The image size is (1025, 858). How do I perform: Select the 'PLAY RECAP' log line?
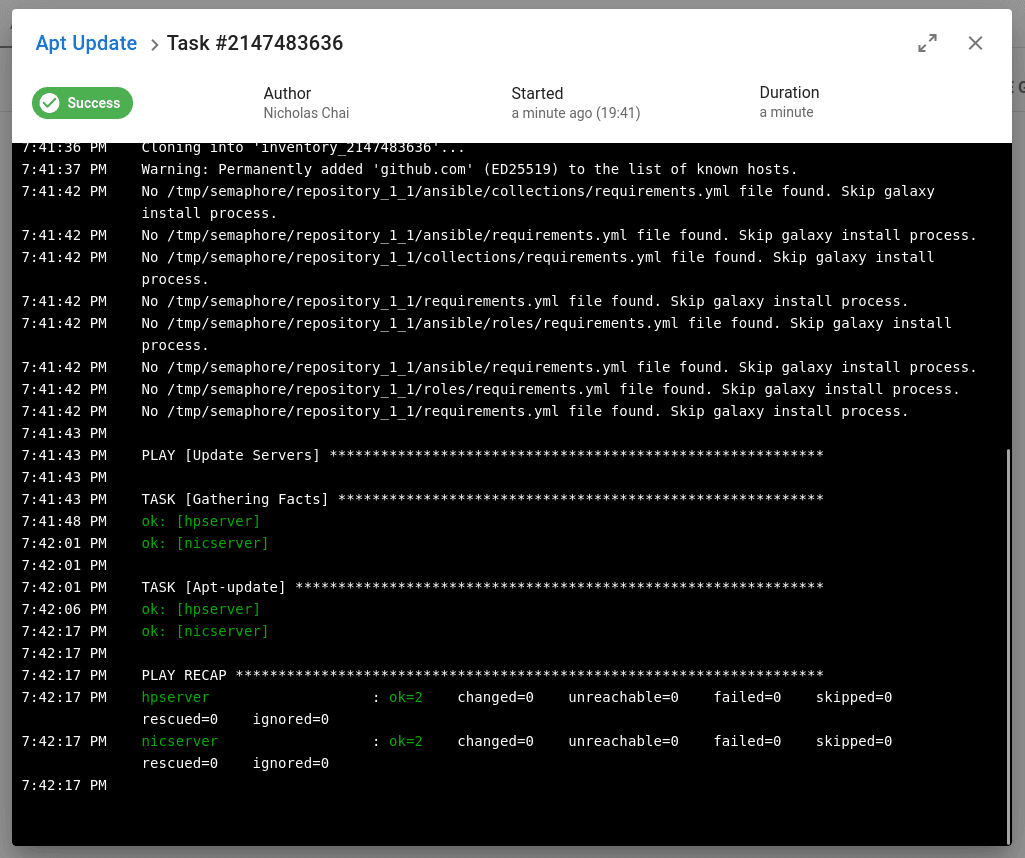point(482,675)
